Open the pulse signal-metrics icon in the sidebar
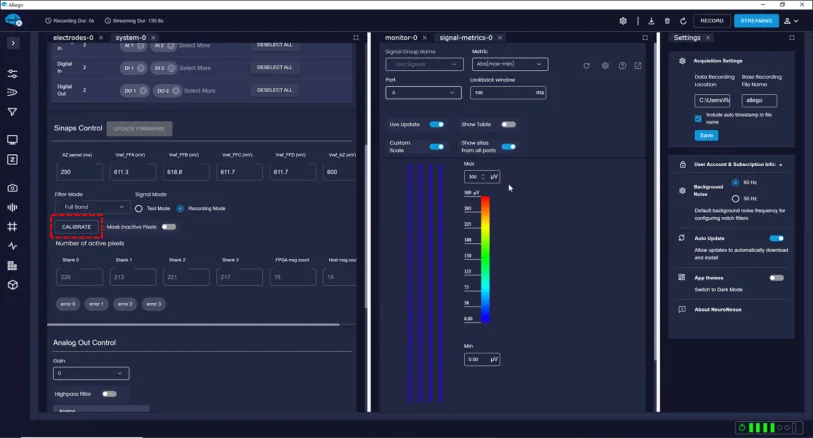The image size is (813, 438). [x=12, y=246]
